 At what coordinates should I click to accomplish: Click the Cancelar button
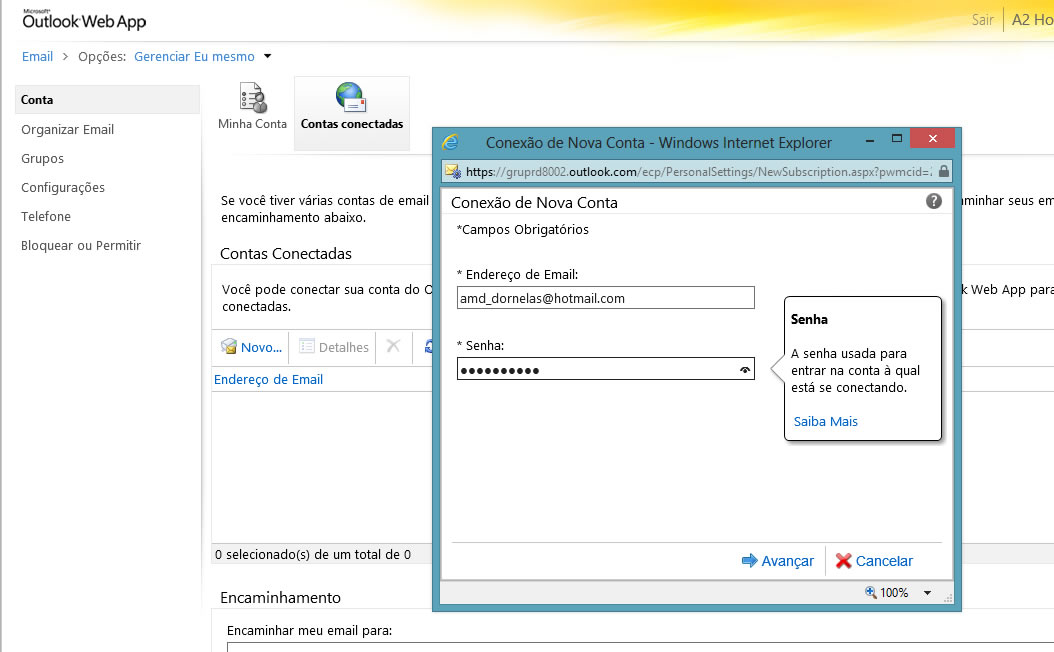874,561
